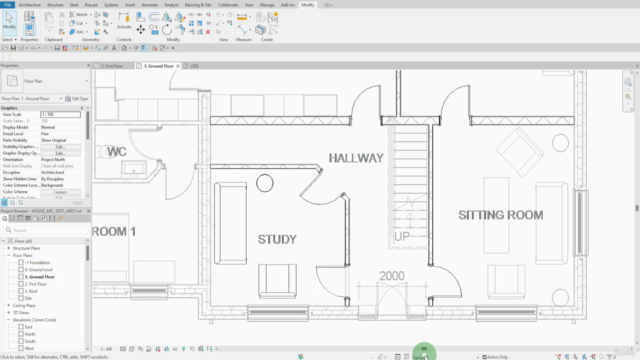Click the Project Browser home icon

(4, 218)
